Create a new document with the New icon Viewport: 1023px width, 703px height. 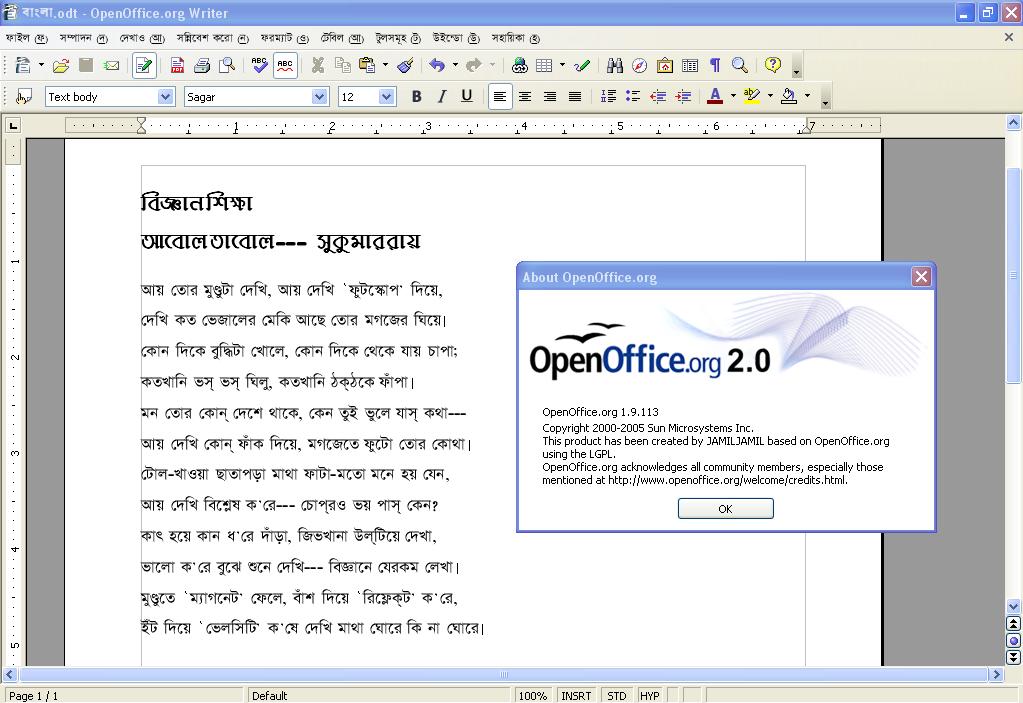pos(23,65)
